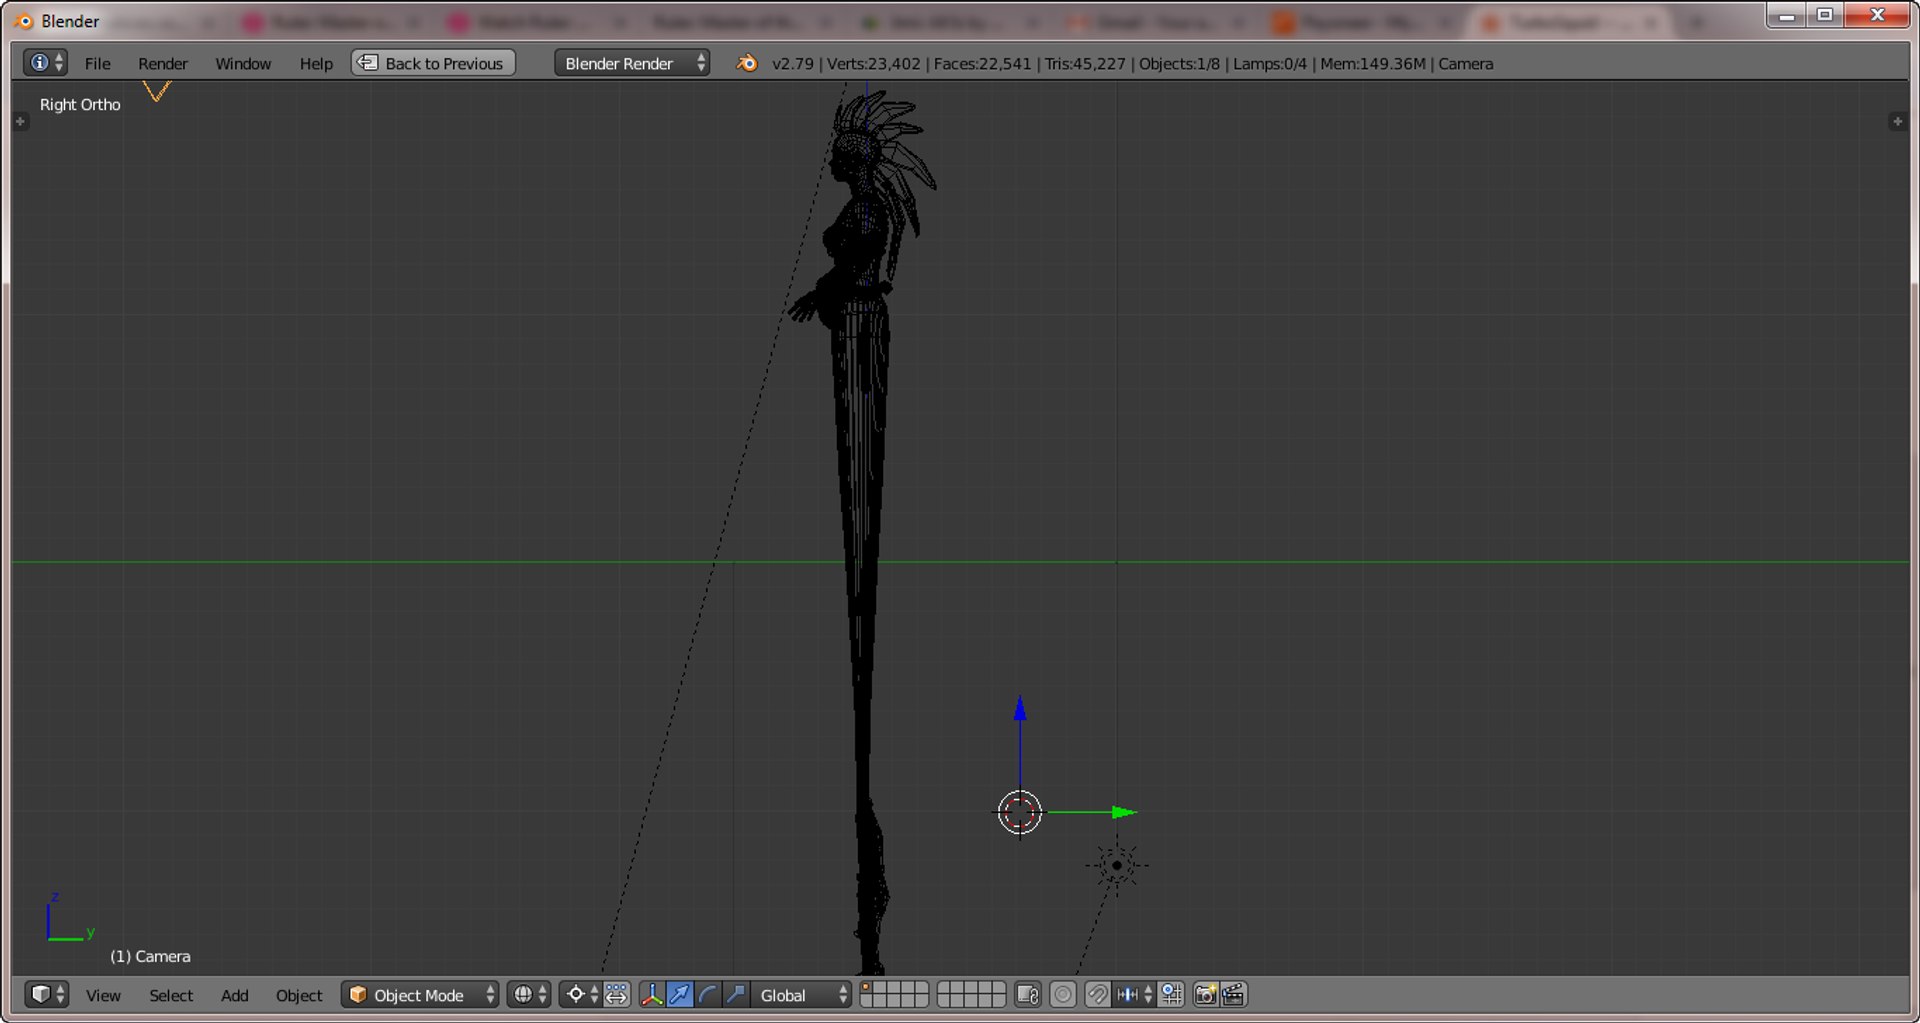The image size is (1920, 1023).
Task: Open the viewport shading selector
Action: click(x=529, y=994)
